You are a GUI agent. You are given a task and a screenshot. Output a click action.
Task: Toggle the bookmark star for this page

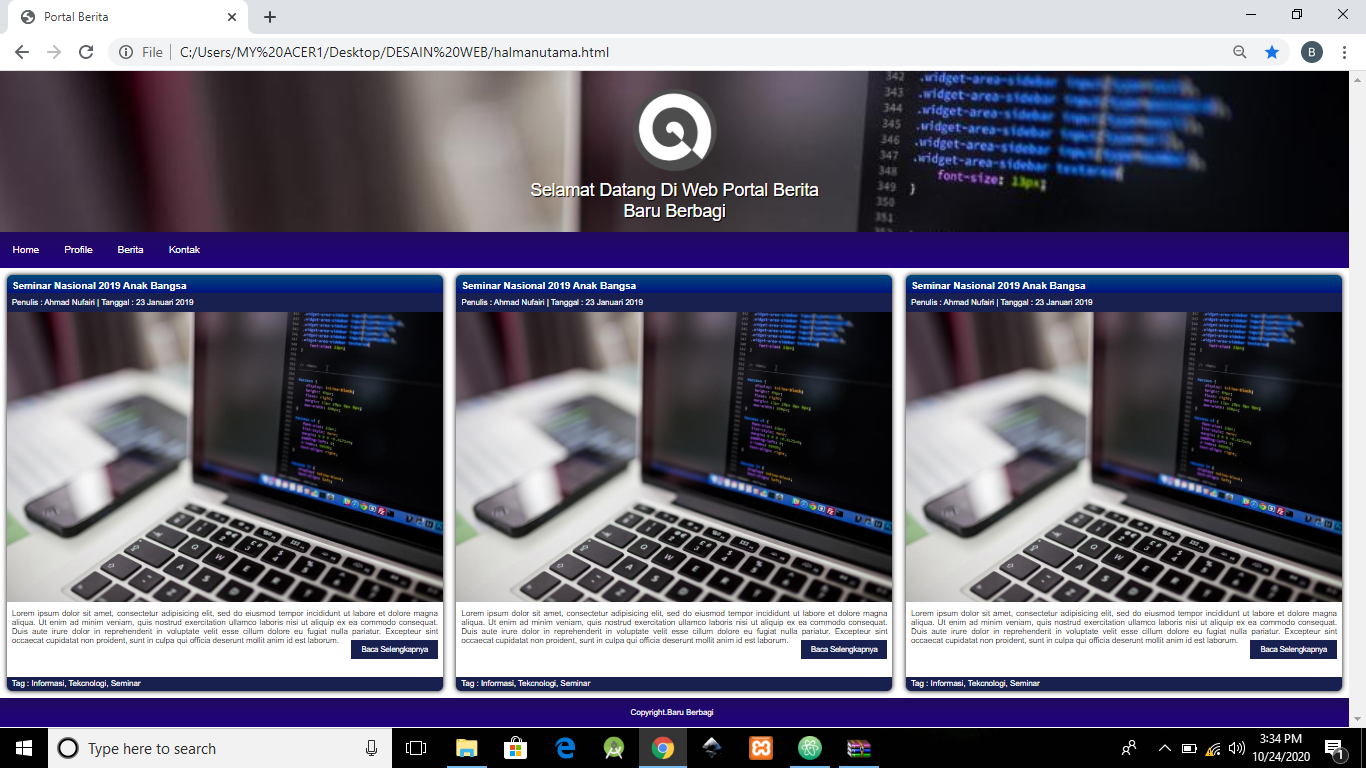click(x=1271, y=52)
